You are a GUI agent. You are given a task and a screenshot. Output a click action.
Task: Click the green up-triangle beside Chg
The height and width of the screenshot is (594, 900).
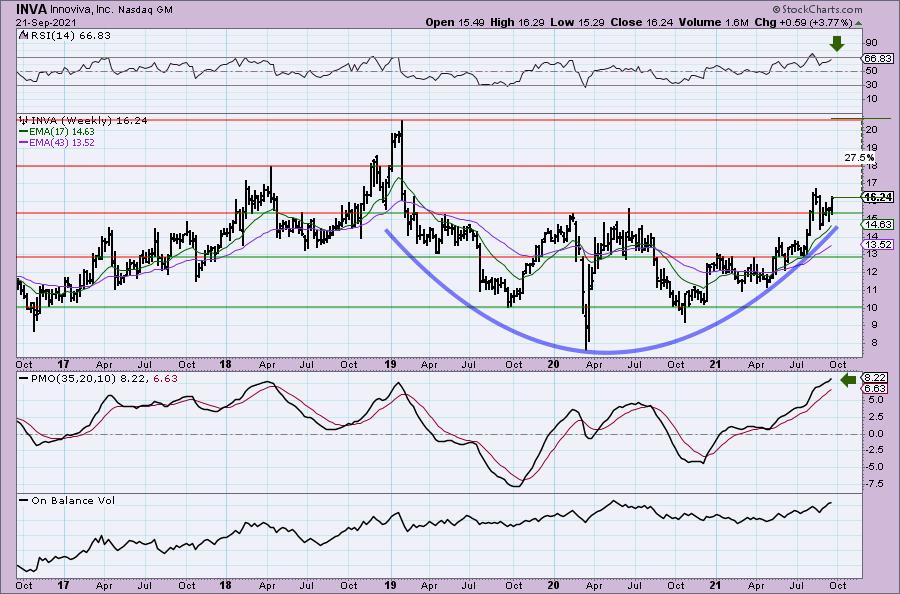[x=858, y=23]
